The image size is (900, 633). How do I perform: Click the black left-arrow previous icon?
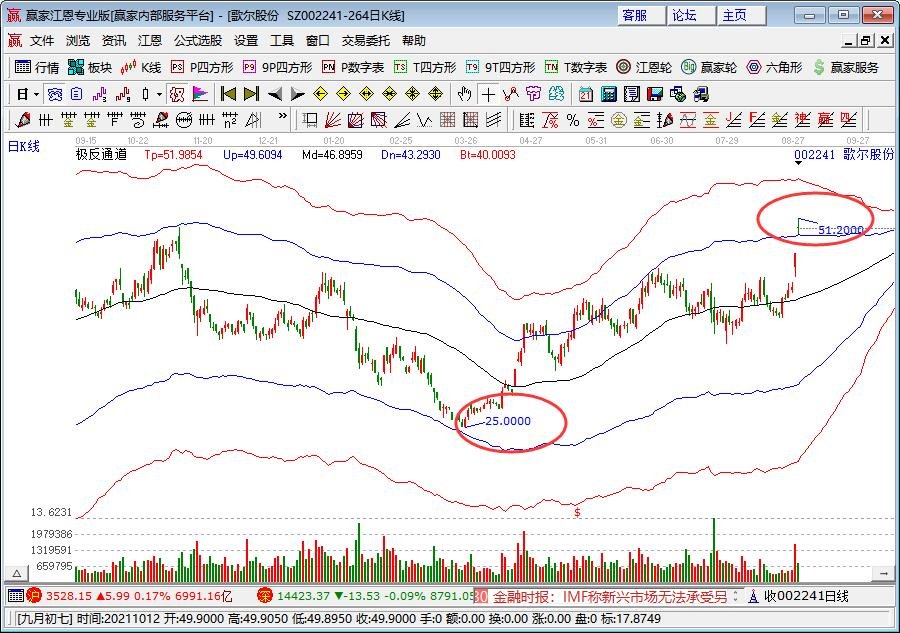pos(274,94)
